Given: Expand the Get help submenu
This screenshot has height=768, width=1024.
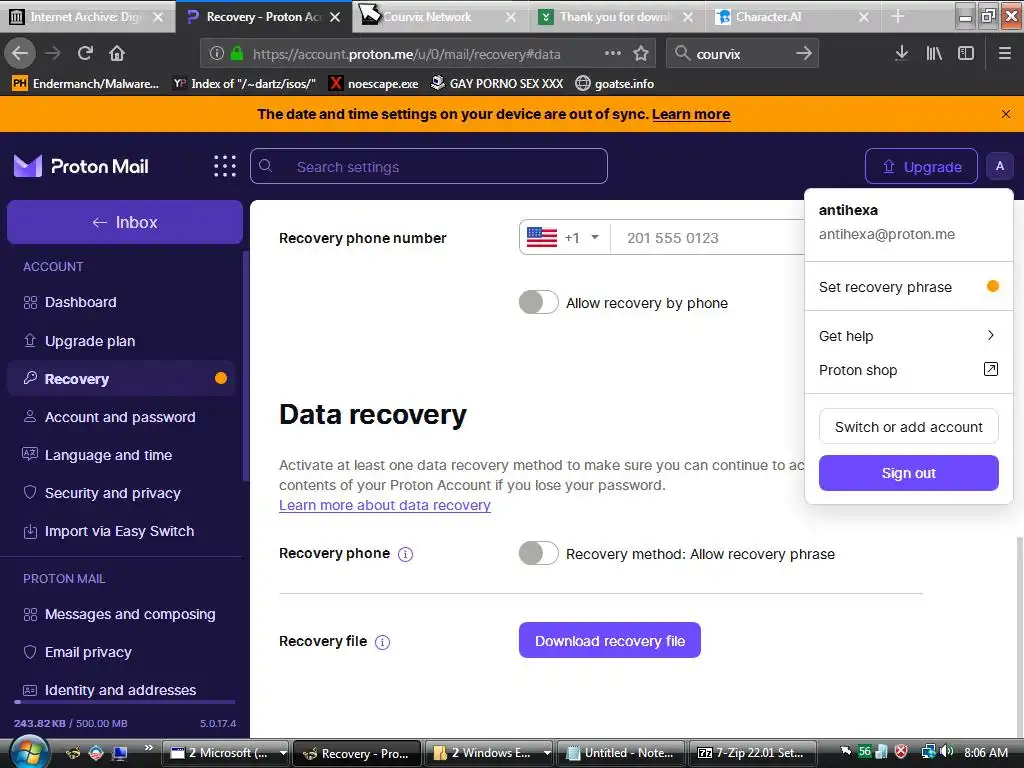Looking at the screenshot, I should point(908,336).
